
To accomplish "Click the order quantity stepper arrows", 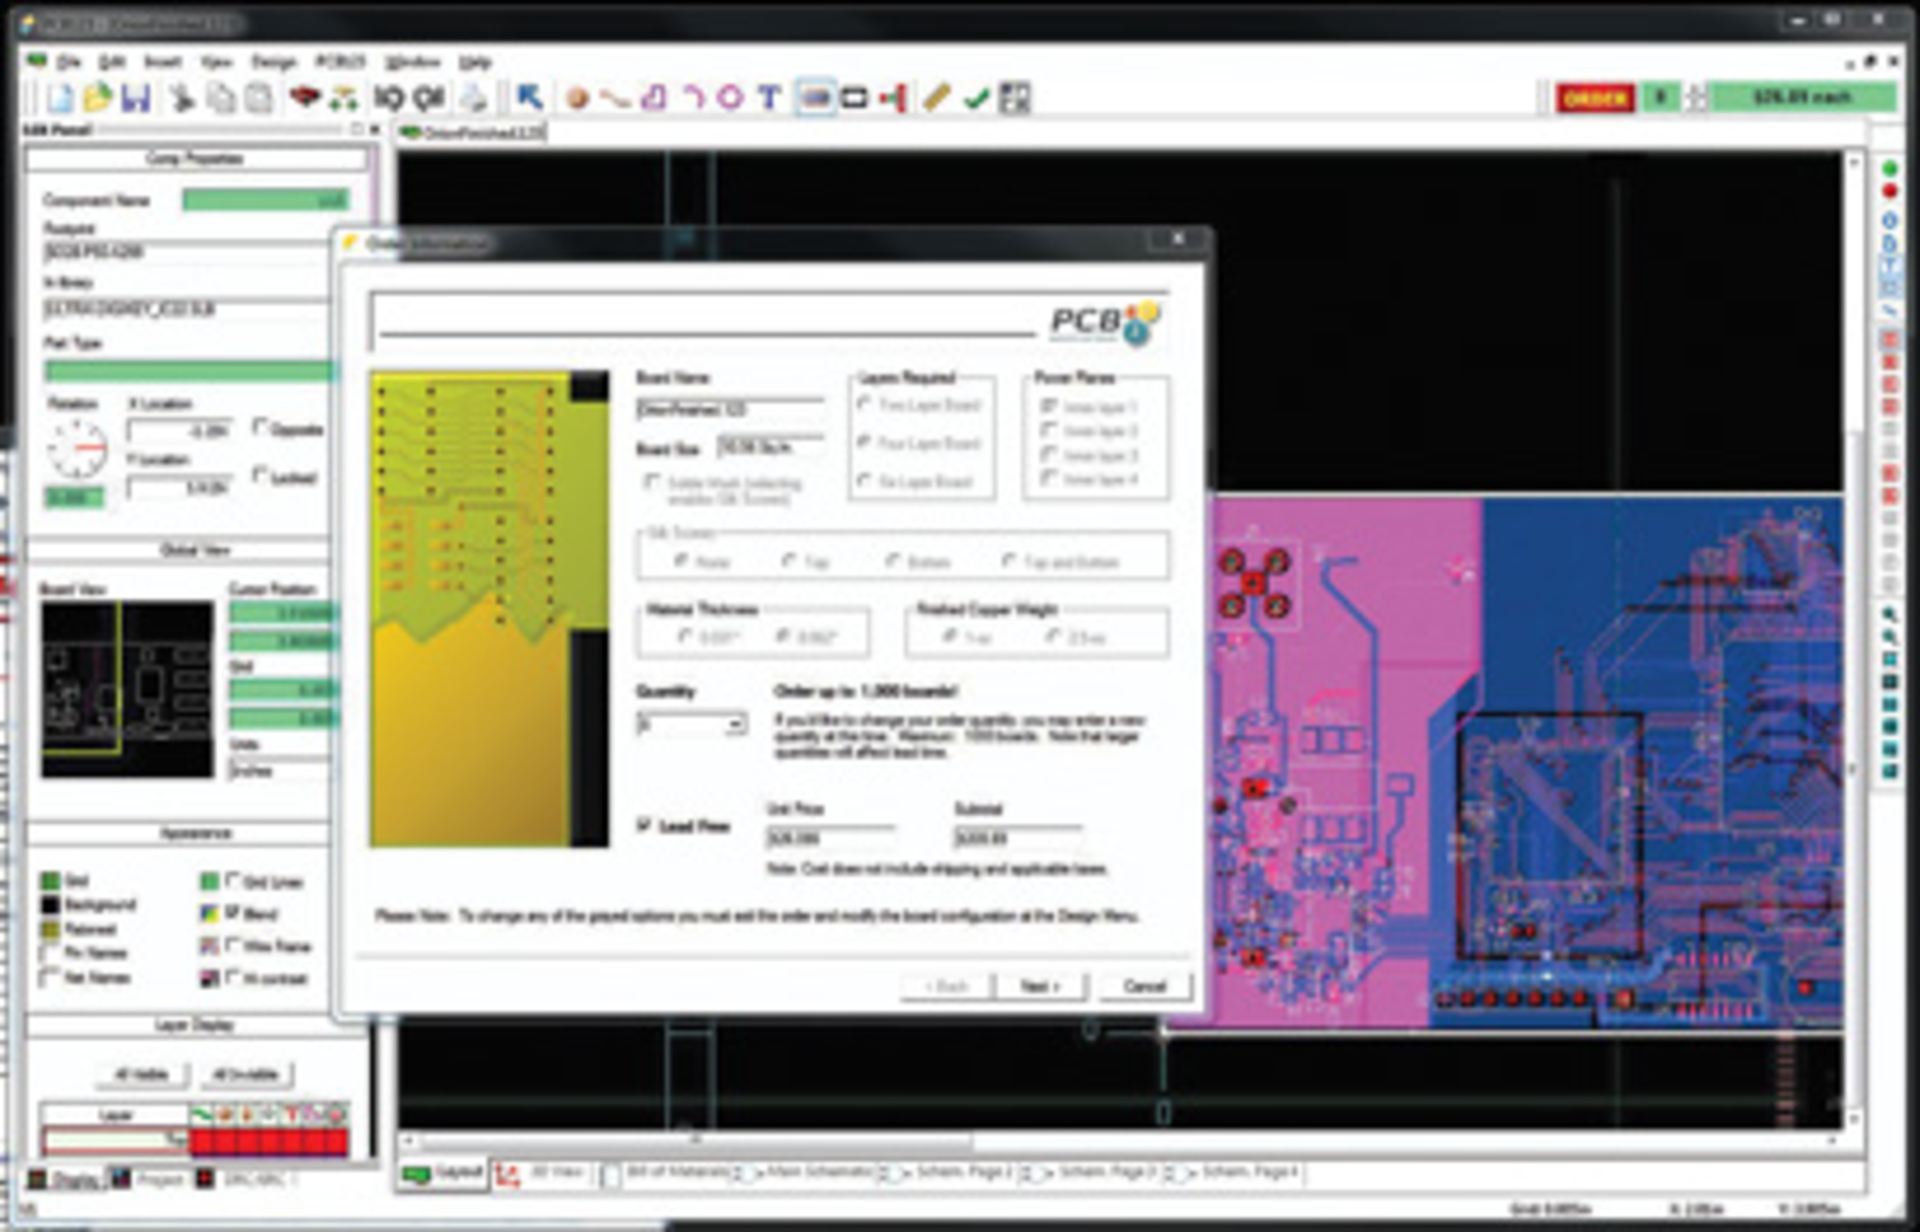I will tap(1696, 98).
